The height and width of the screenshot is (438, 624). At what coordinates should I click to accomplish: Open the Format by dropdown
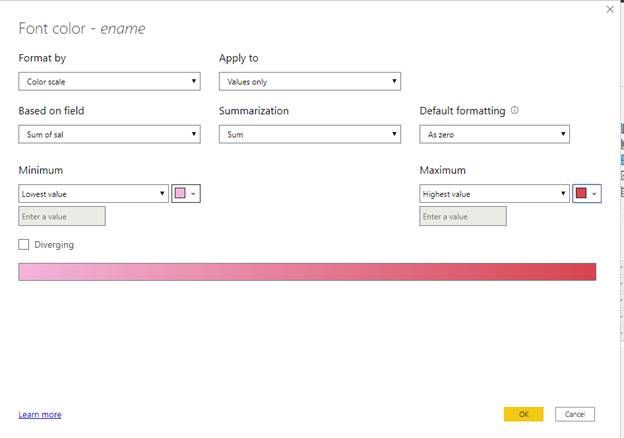tap(109, 82)
